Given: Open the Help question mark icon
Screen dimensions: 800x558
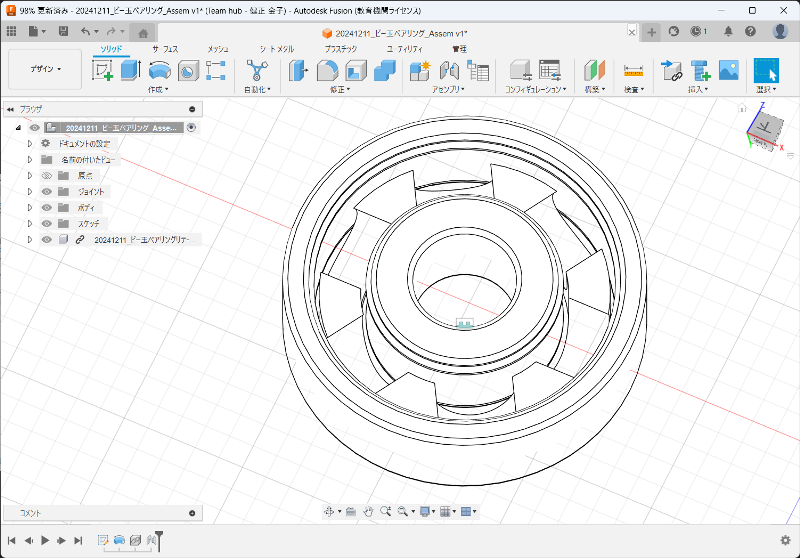Looking at the screenshot, I should (x=750, y=32).
